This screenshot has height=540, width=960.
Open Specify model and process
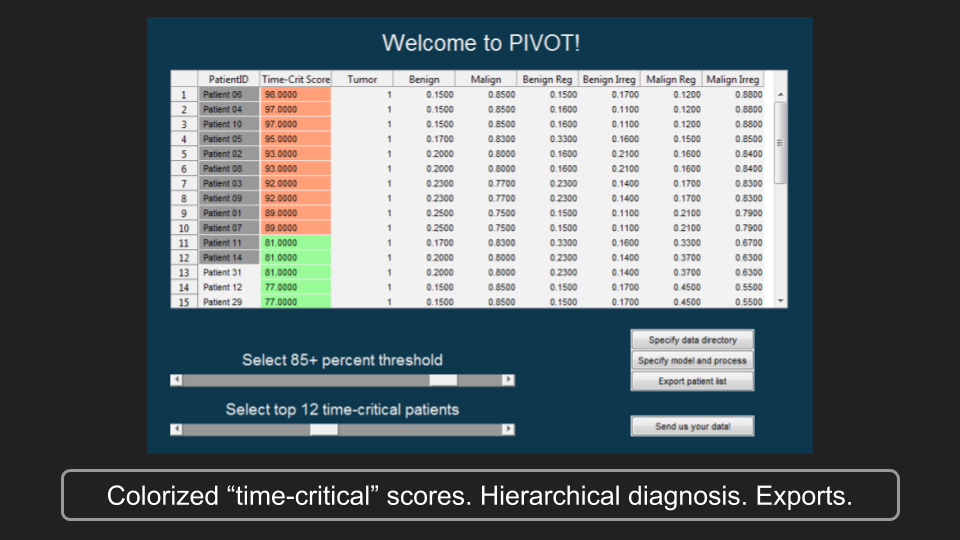coord(692,361)
